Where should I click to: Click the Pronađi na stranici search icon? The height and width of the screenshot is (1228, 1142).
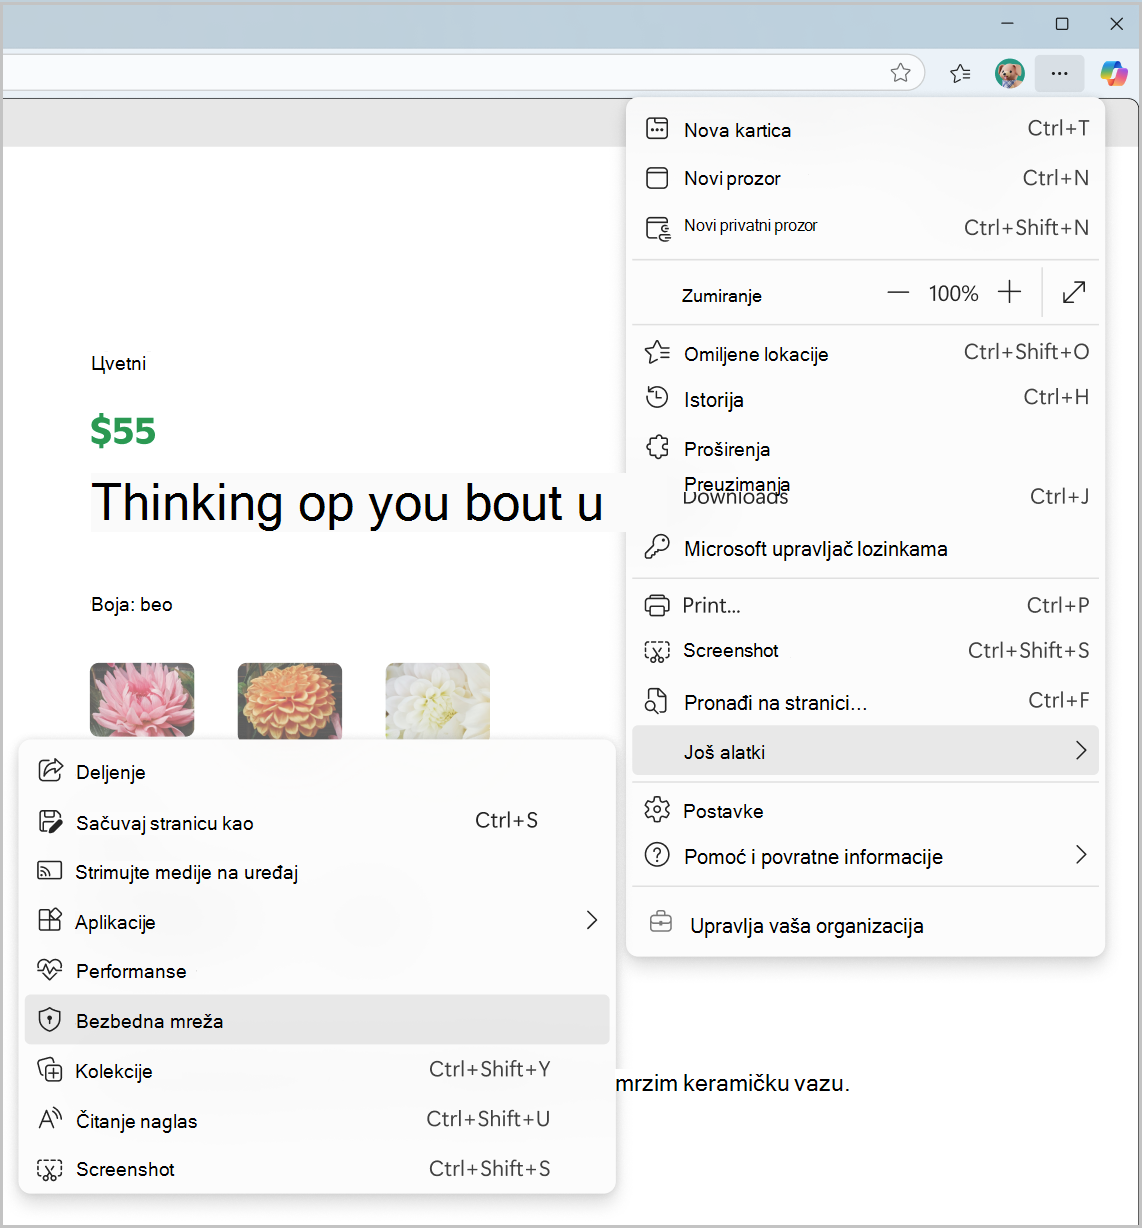point(656,701)
